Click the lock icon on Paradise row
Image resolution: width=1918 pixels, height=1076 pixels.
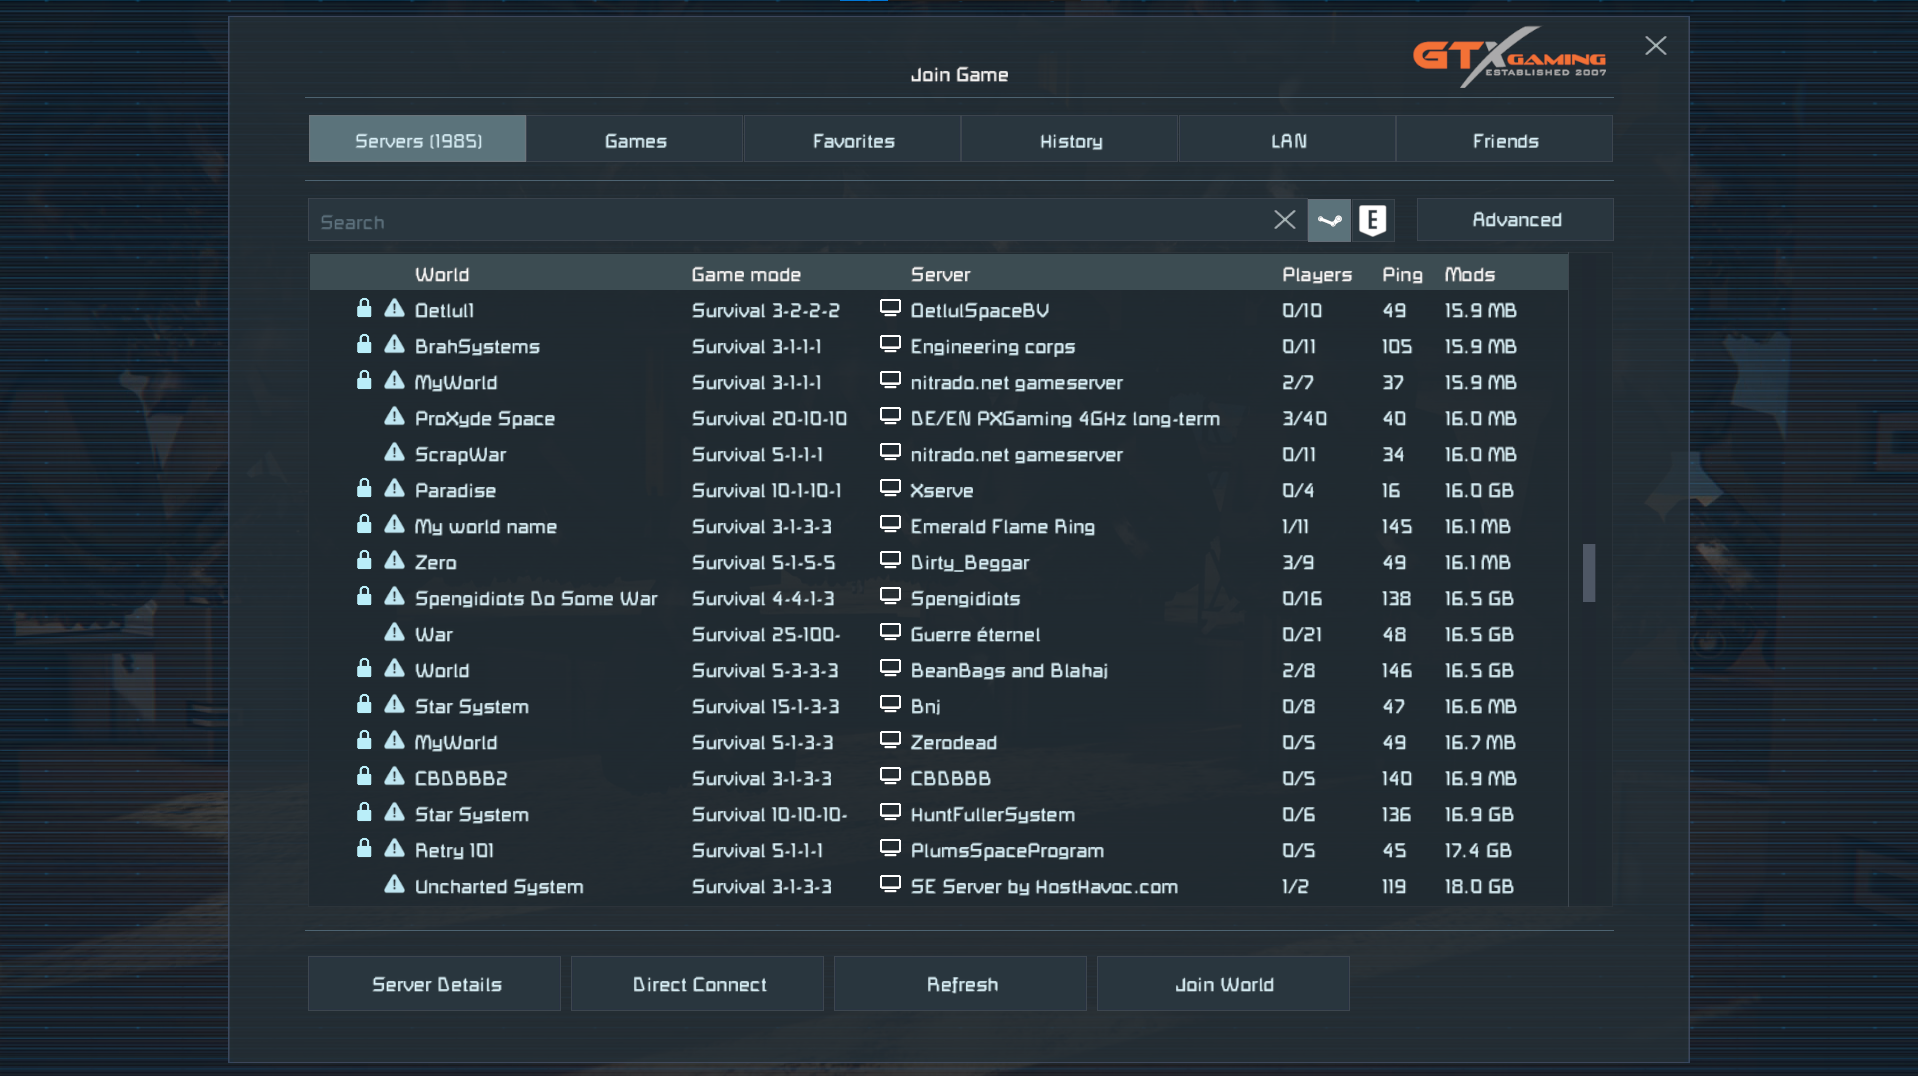click(x=364, y=488)
